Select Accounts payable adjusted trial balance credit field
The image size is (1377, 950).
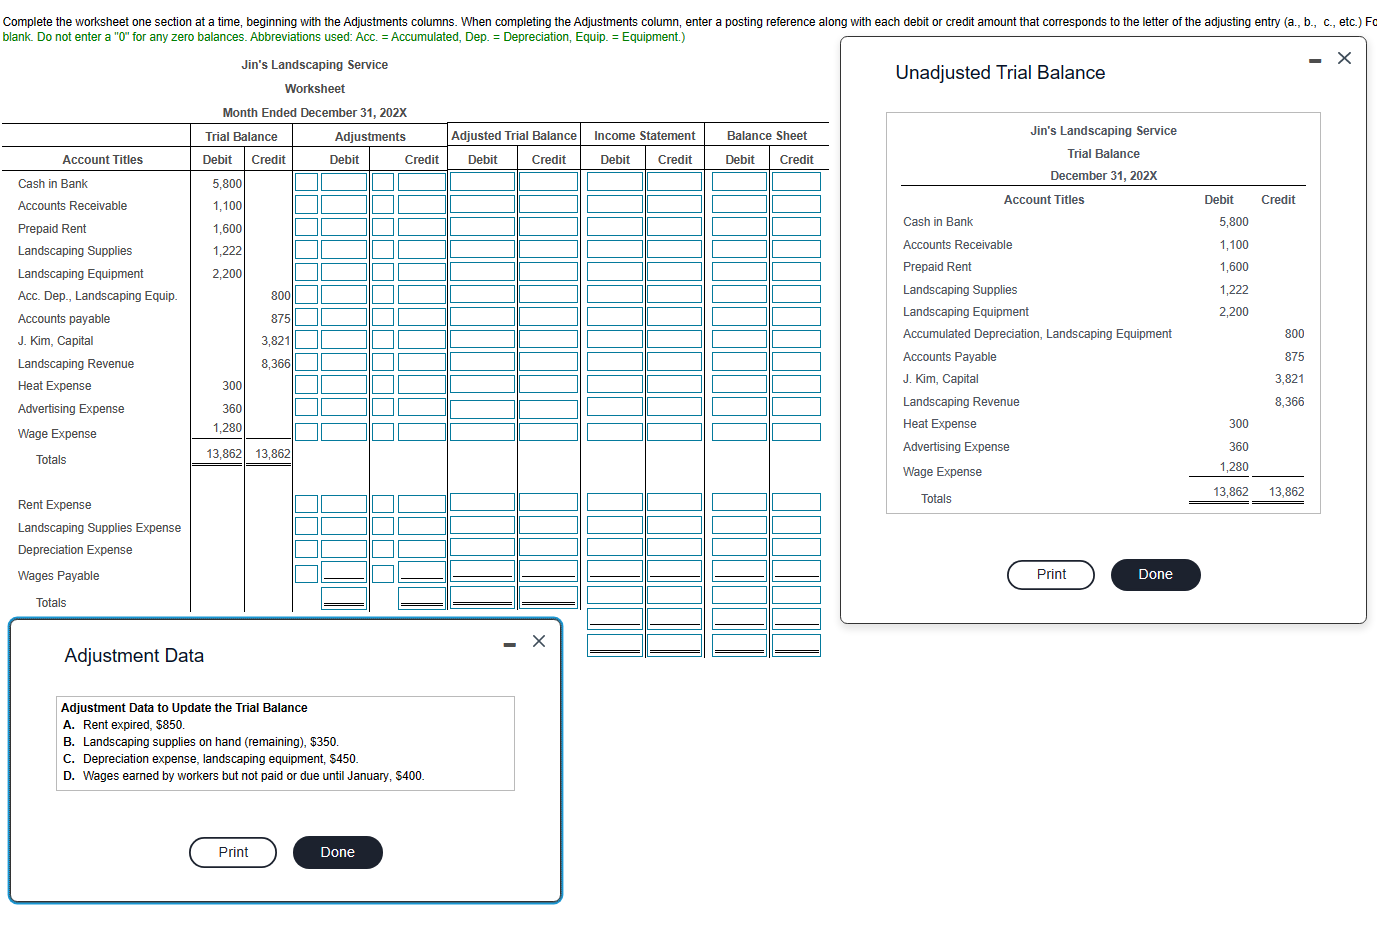point(548,317)
